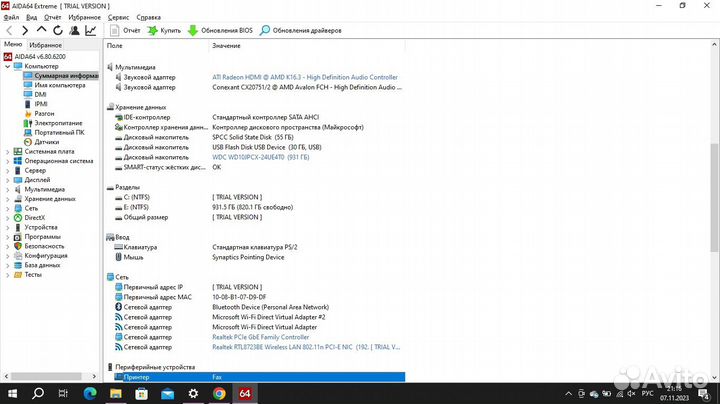This screenshot has height=404, width=720.
Task: Select Программы tree item
Action: (x=37, y=237)
